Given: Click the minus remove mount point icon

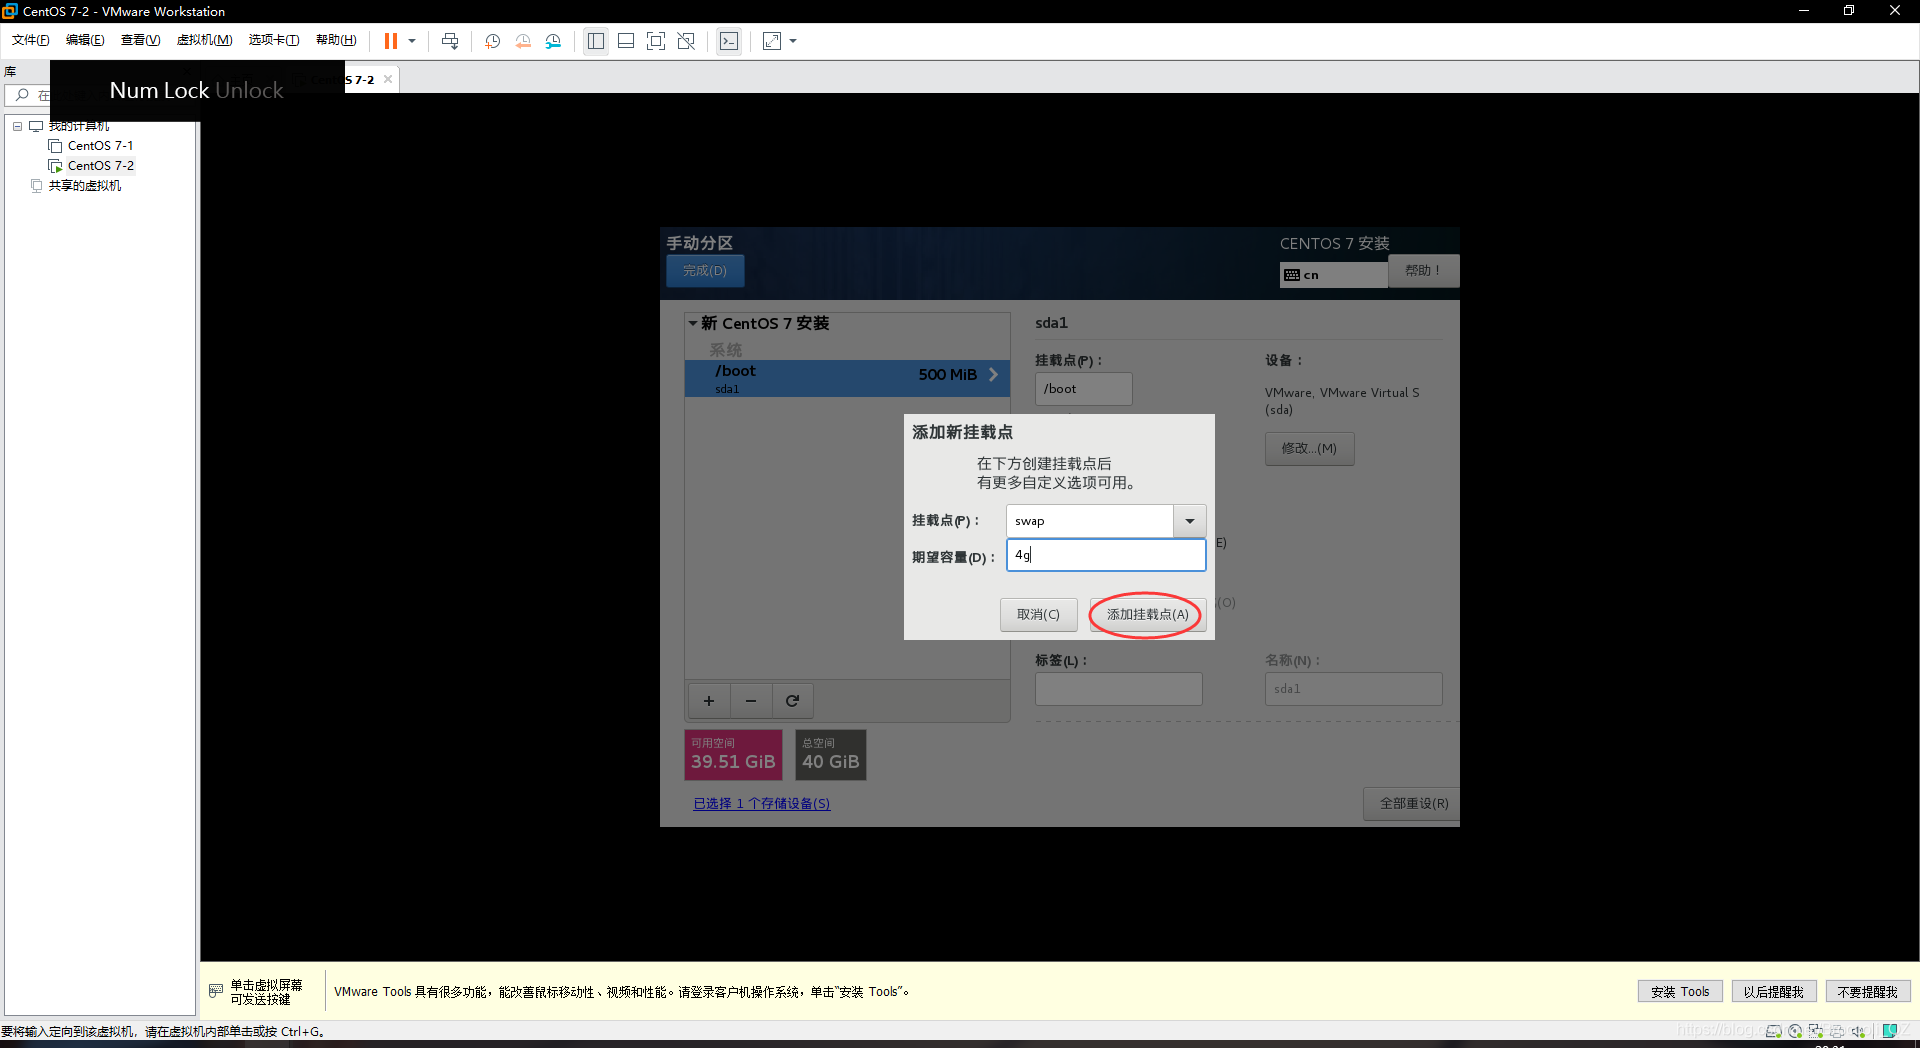Looking at the screenshot, I should click(751, 701).
